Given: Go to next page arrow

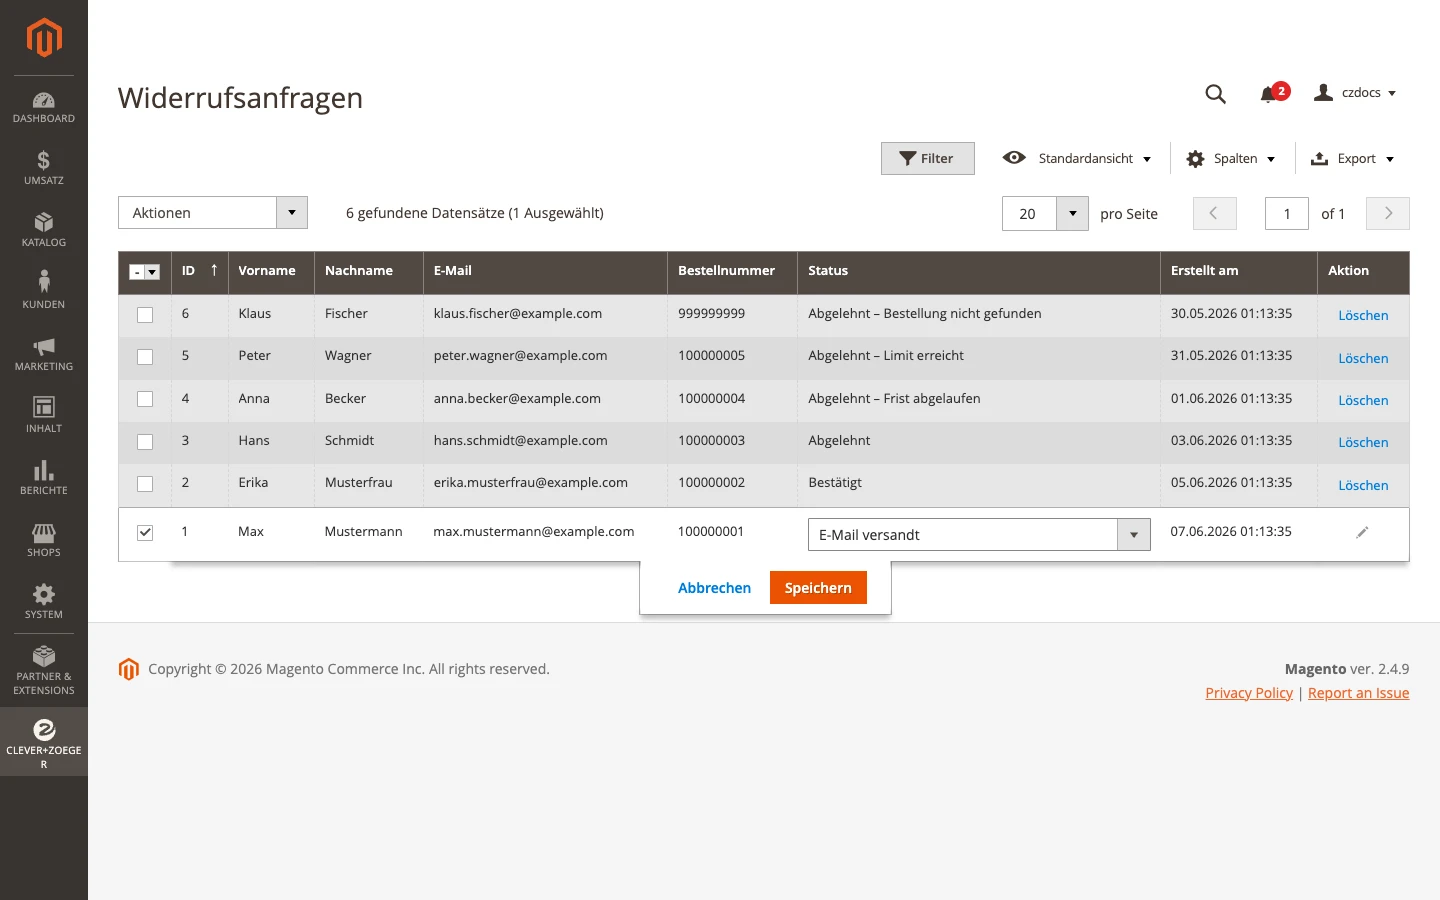Looking at the screenshot, I should coord(1388,213).
